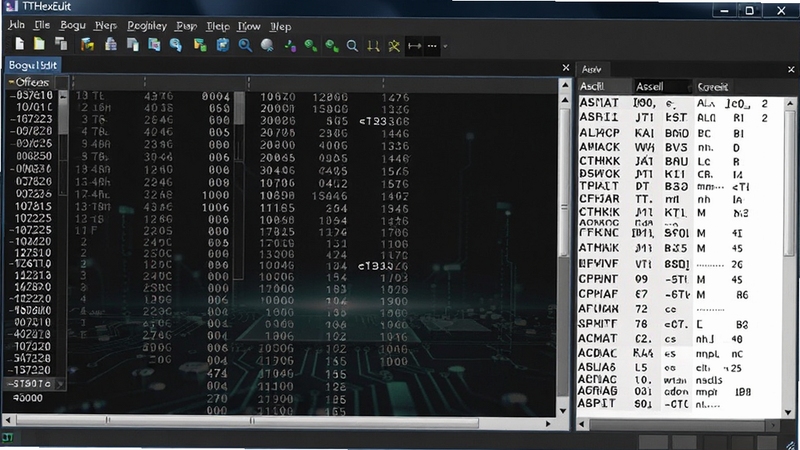Click hex view vertical scrollbar down arrow
The image size is (800, 450).
coord(563,410)
